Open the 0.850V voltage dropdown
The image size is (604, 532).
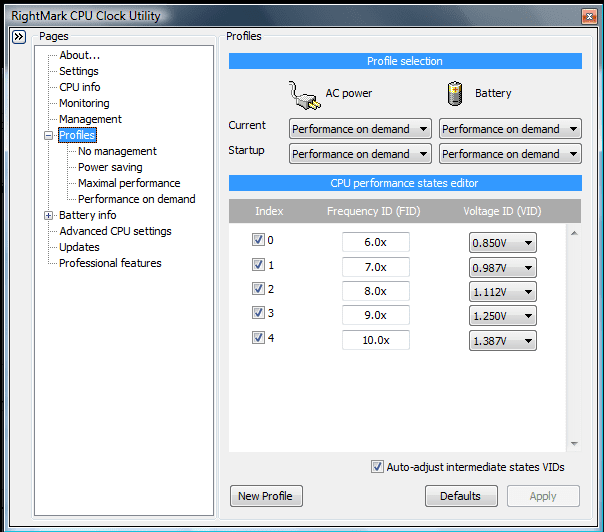point(503,243)
